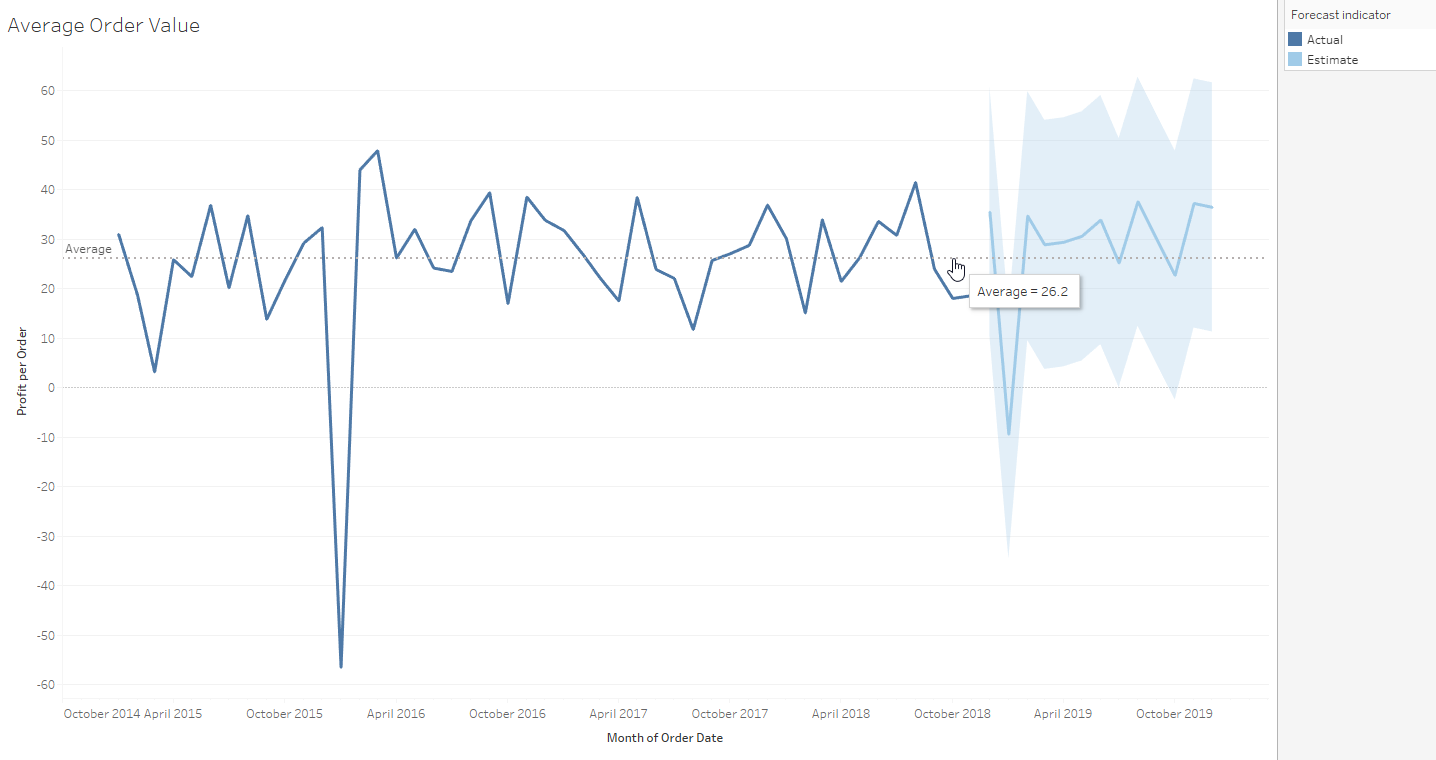1436x760 pixels.
Task: Click the 60 tick on the y-axis
Action: (47, 90)
